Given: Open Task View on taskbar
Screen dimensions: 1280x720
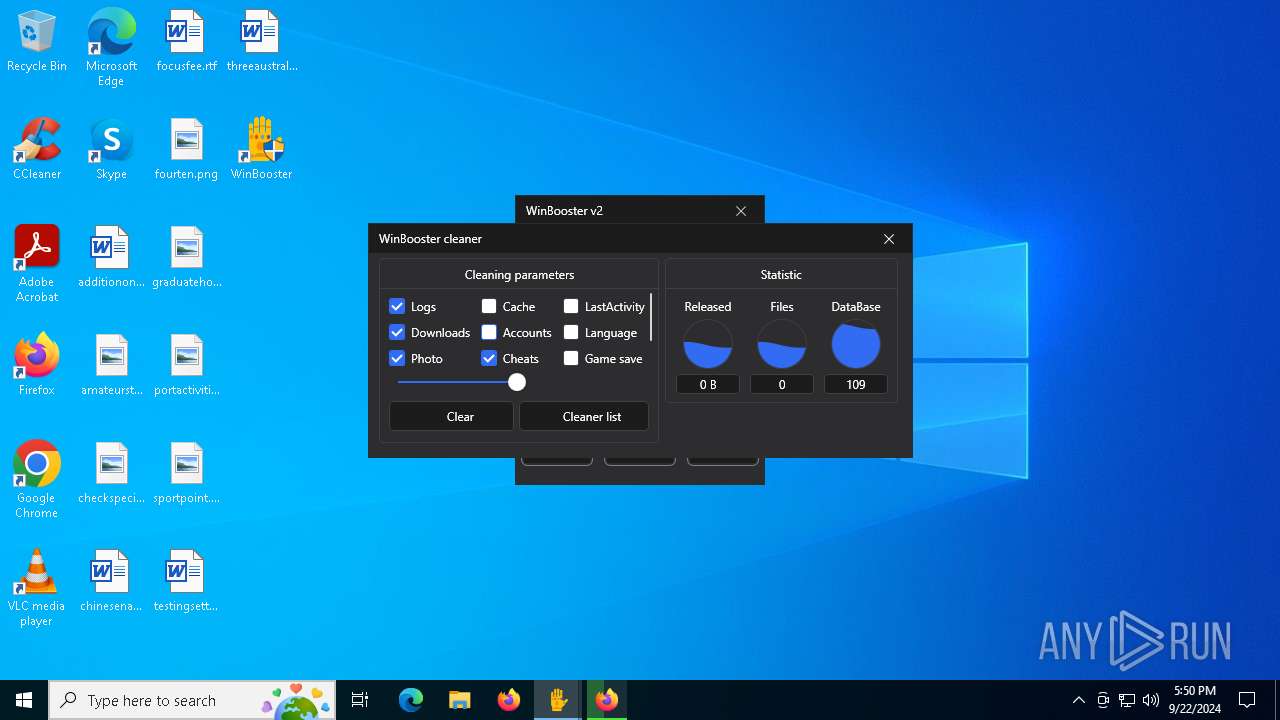Looking at the screenshot, I should pyautogui.click(x=360, y=700).
